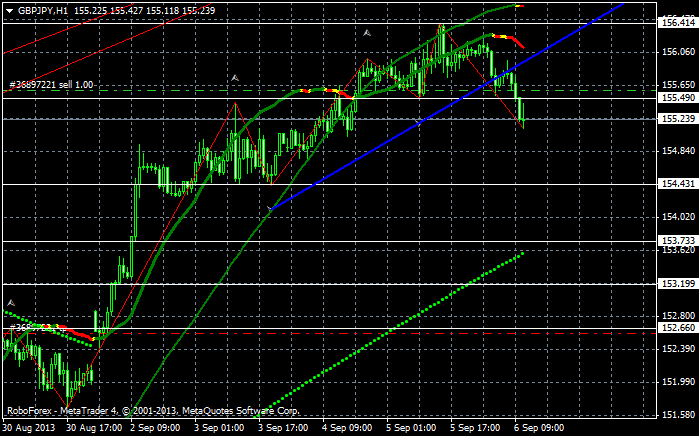This screenshot has height=436, width=699.
Task: Click the 2 Sep 09:00 time label
Action: point(156,428)
